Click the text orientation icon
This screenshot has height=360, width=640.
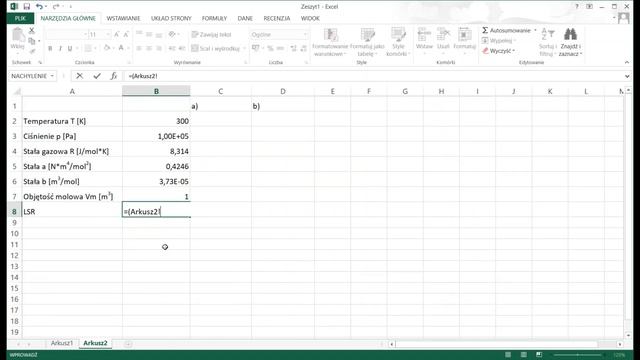coord(172,35)
